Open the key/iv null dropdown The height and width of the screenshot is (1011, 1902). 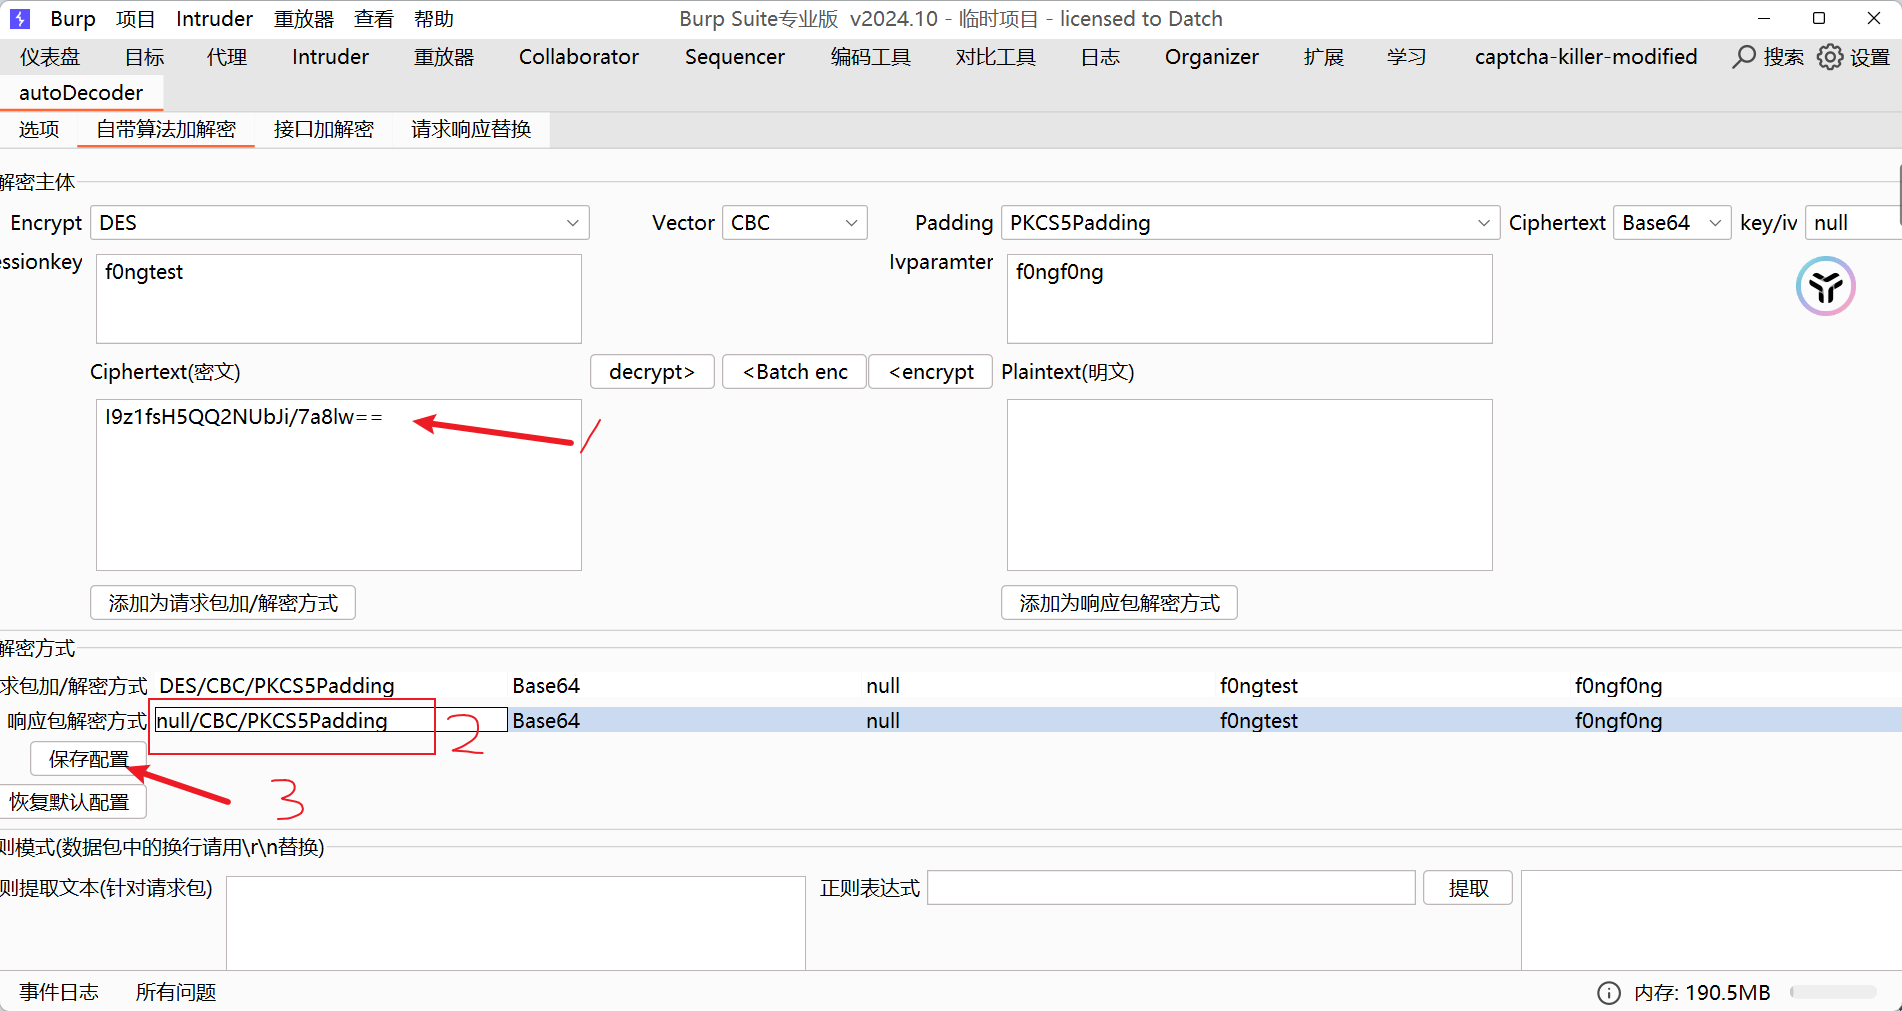[x=1853, y=222]
